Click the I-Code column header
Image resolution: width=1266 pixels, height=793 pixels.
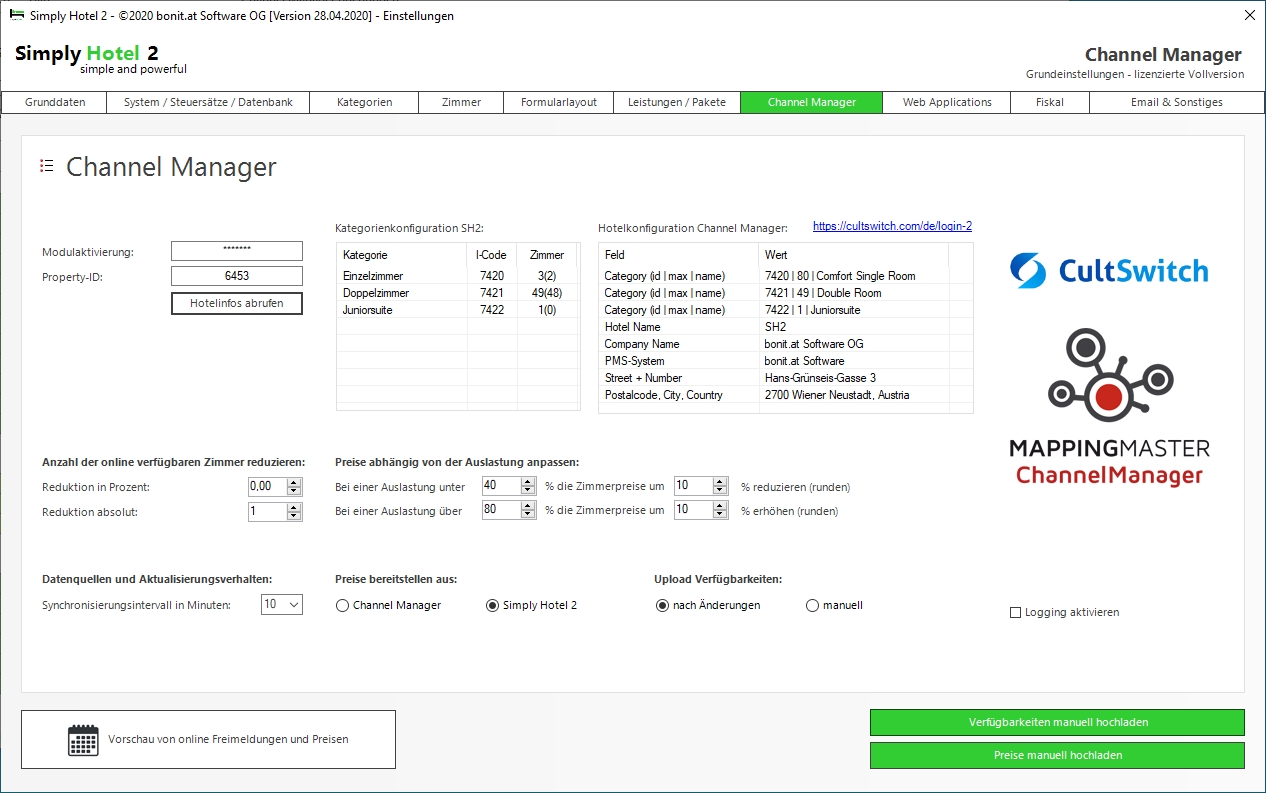click(492, 255)
